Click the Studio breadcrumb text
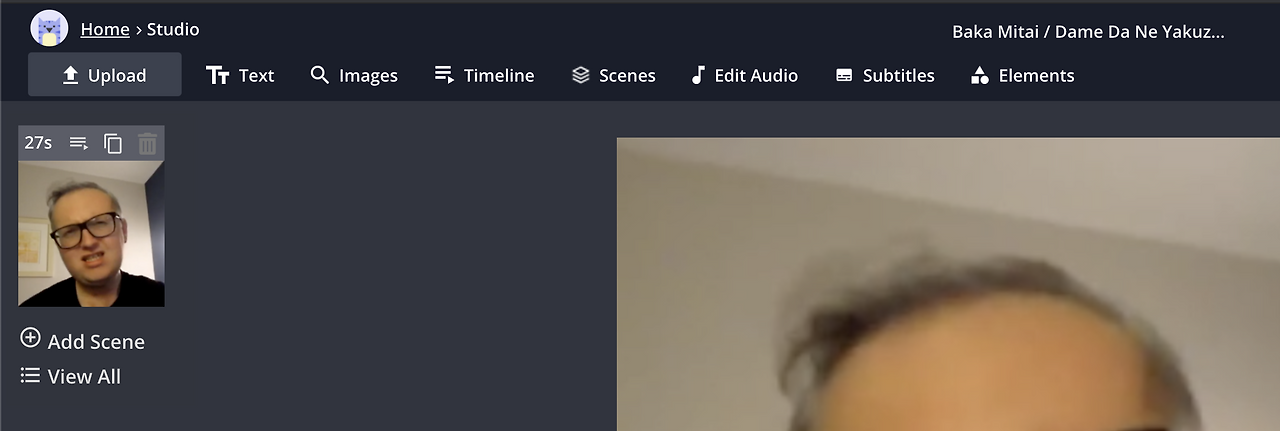The height and width of the screenshot is (431, 1280). [x=173, y=29]
